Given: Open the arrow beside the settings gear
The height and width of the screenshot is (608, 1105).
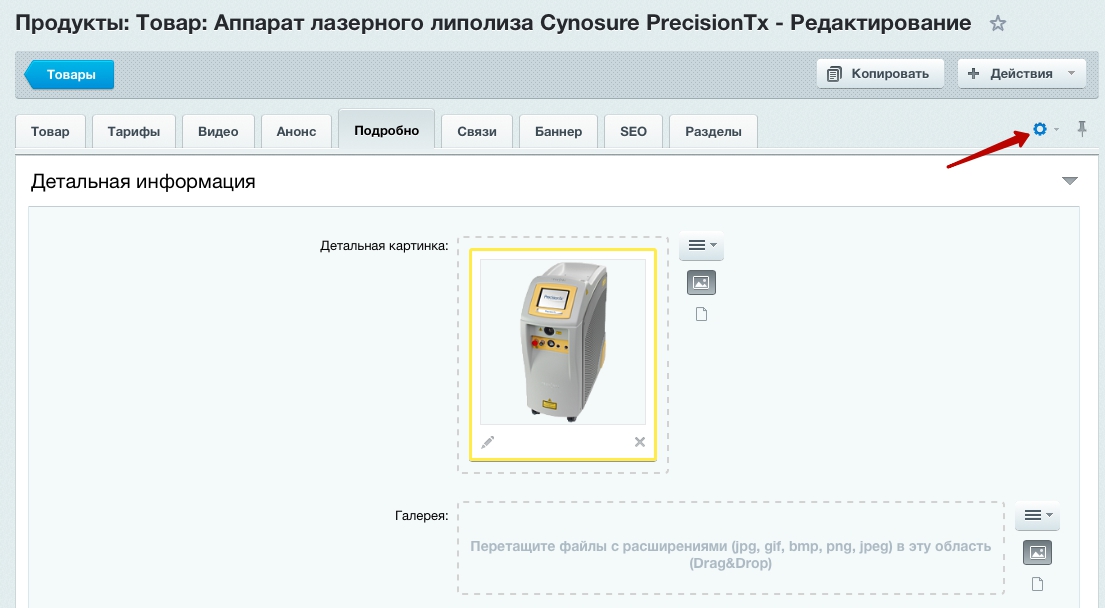Looking at the screenshot, I should tap(1056, 130).
